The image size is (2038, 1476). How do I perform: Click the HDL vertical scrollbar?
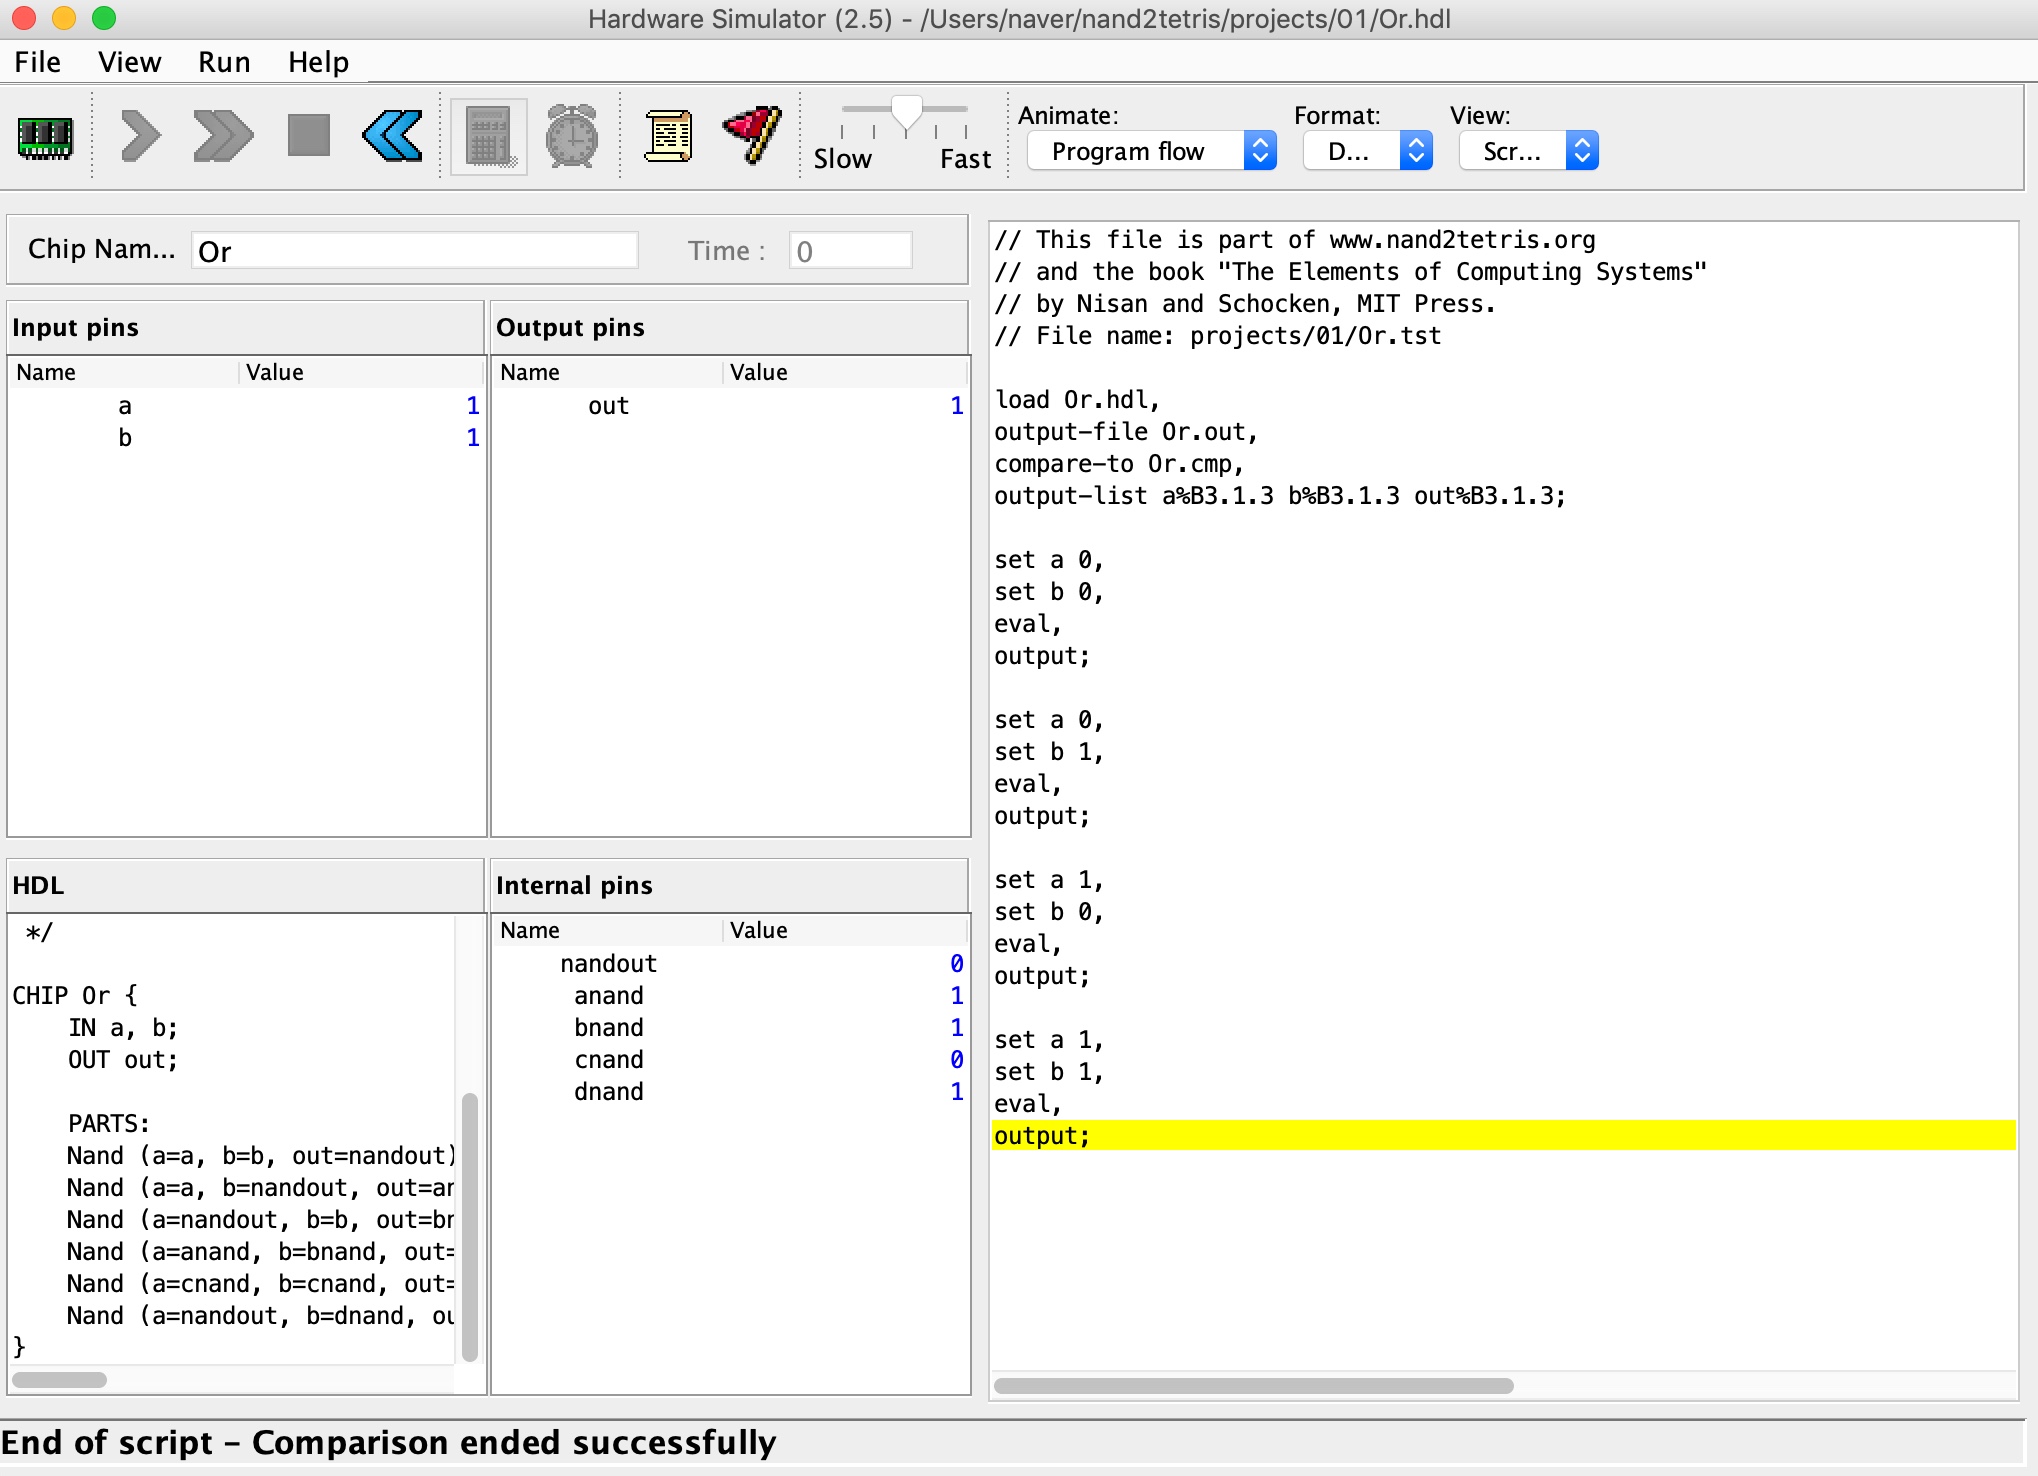pos(469,1226)
